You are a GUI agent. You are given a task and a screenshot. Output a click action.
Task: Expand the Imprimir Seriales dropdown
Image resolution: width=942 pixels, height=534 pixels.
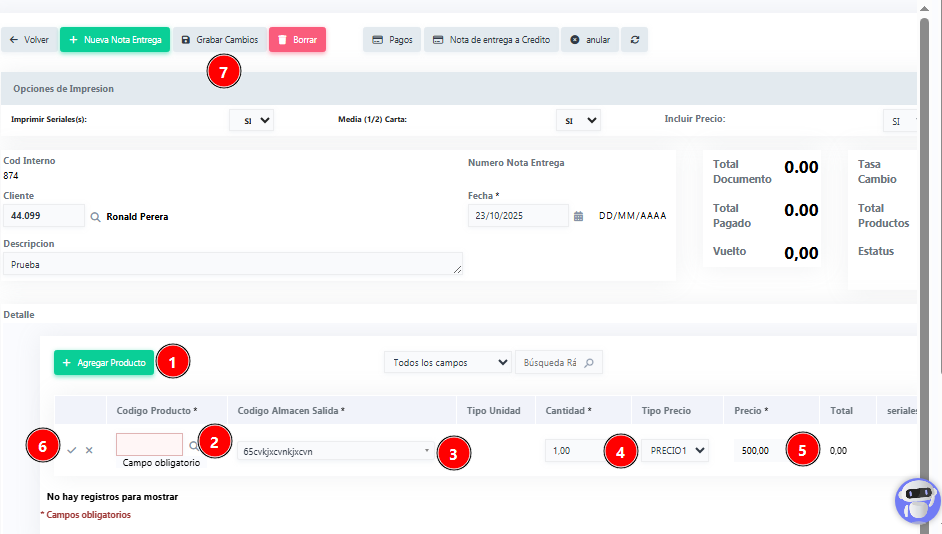click(x=251, y=120)
